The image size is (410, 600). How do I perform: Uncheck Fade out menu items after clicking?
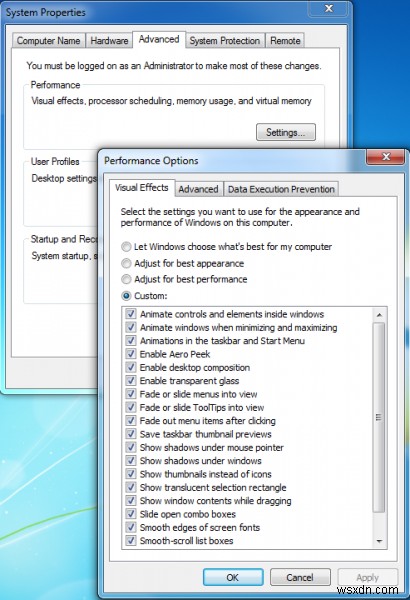131,421
